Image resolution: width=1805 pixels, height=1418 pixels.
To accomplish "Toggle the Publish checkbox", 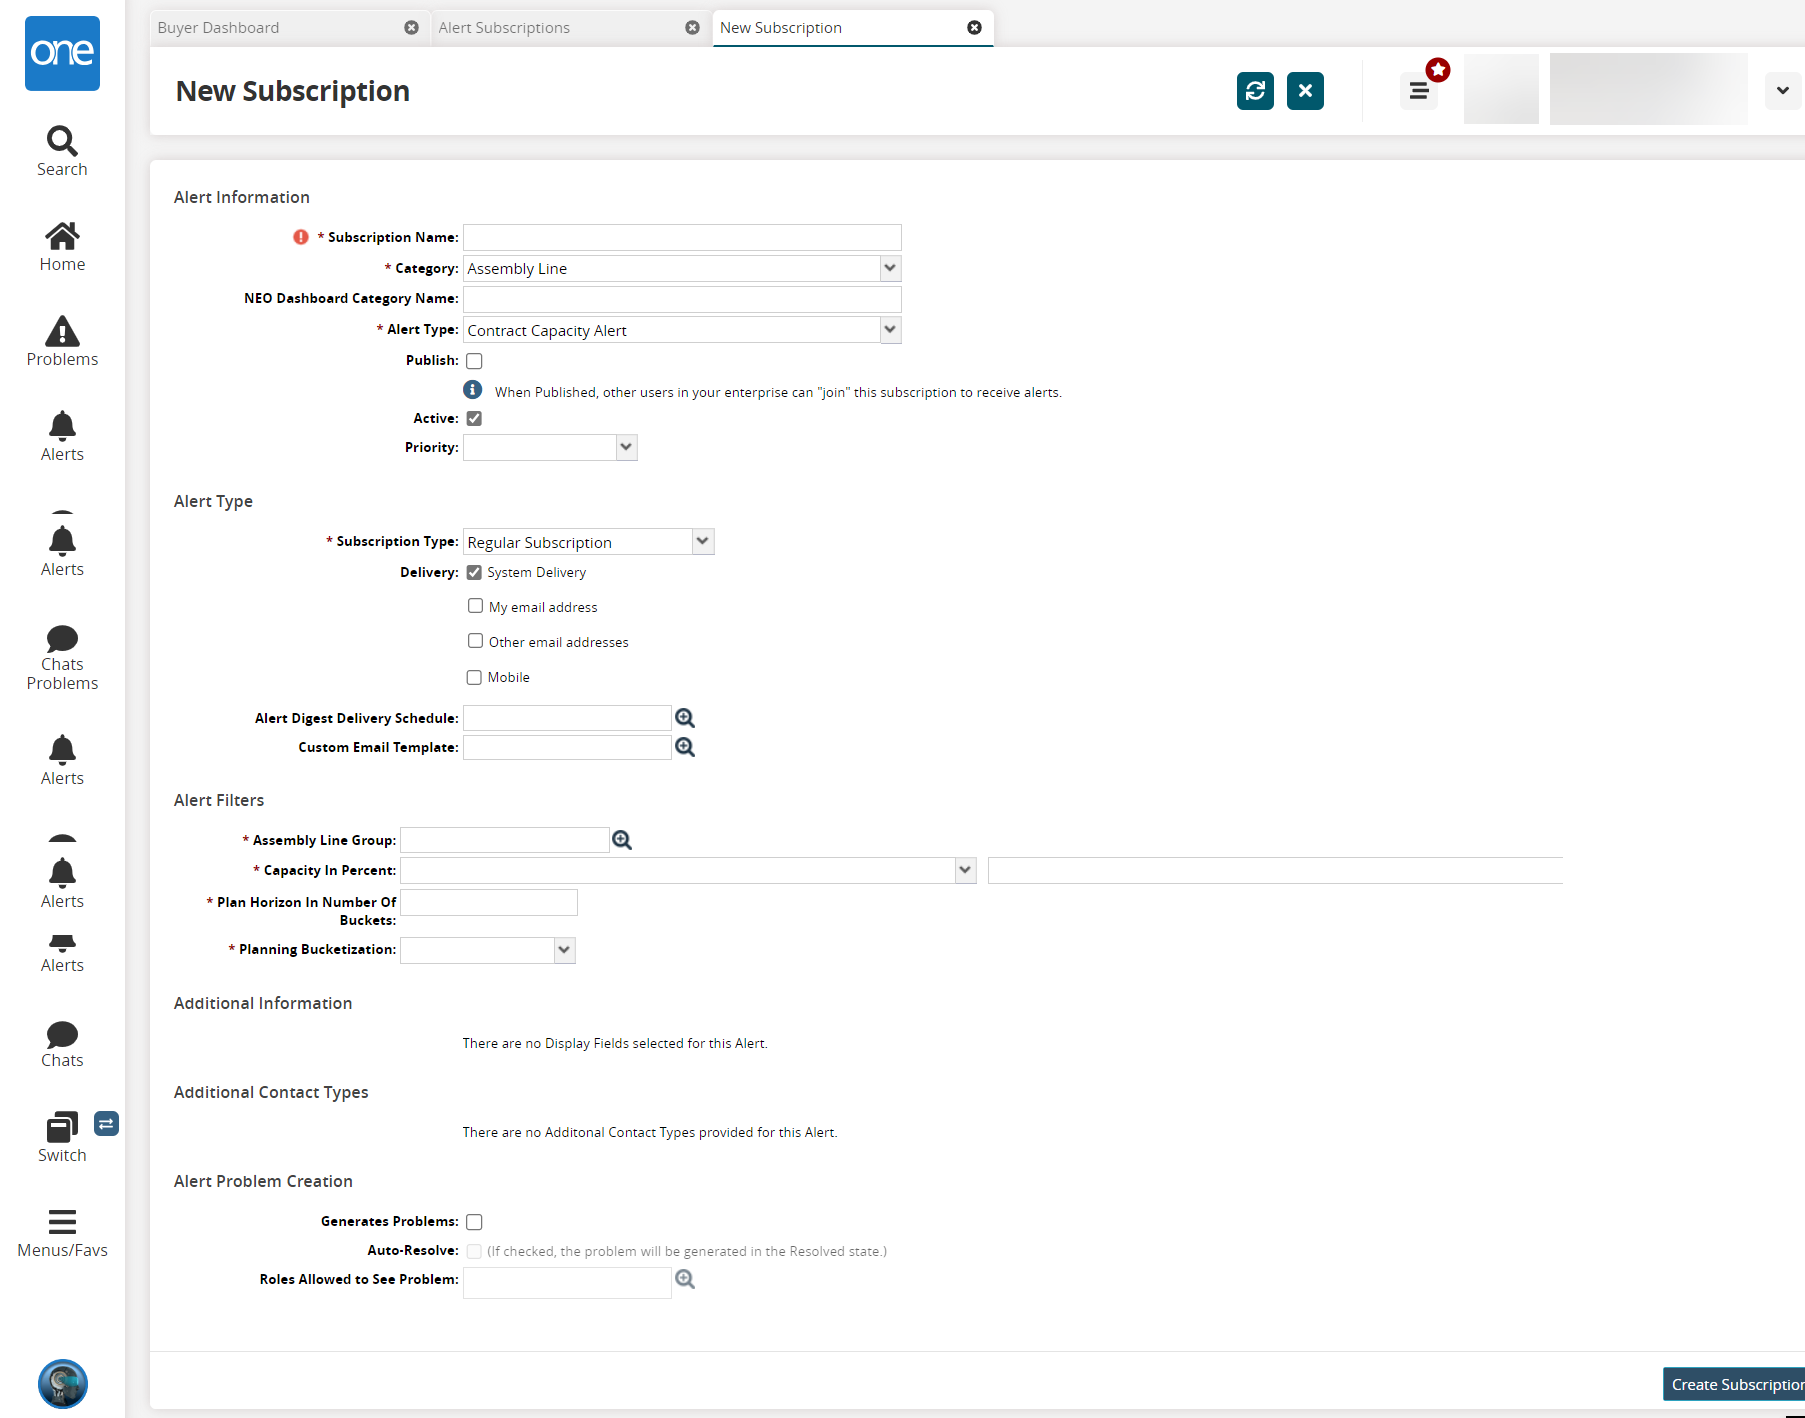I will 474,361.
